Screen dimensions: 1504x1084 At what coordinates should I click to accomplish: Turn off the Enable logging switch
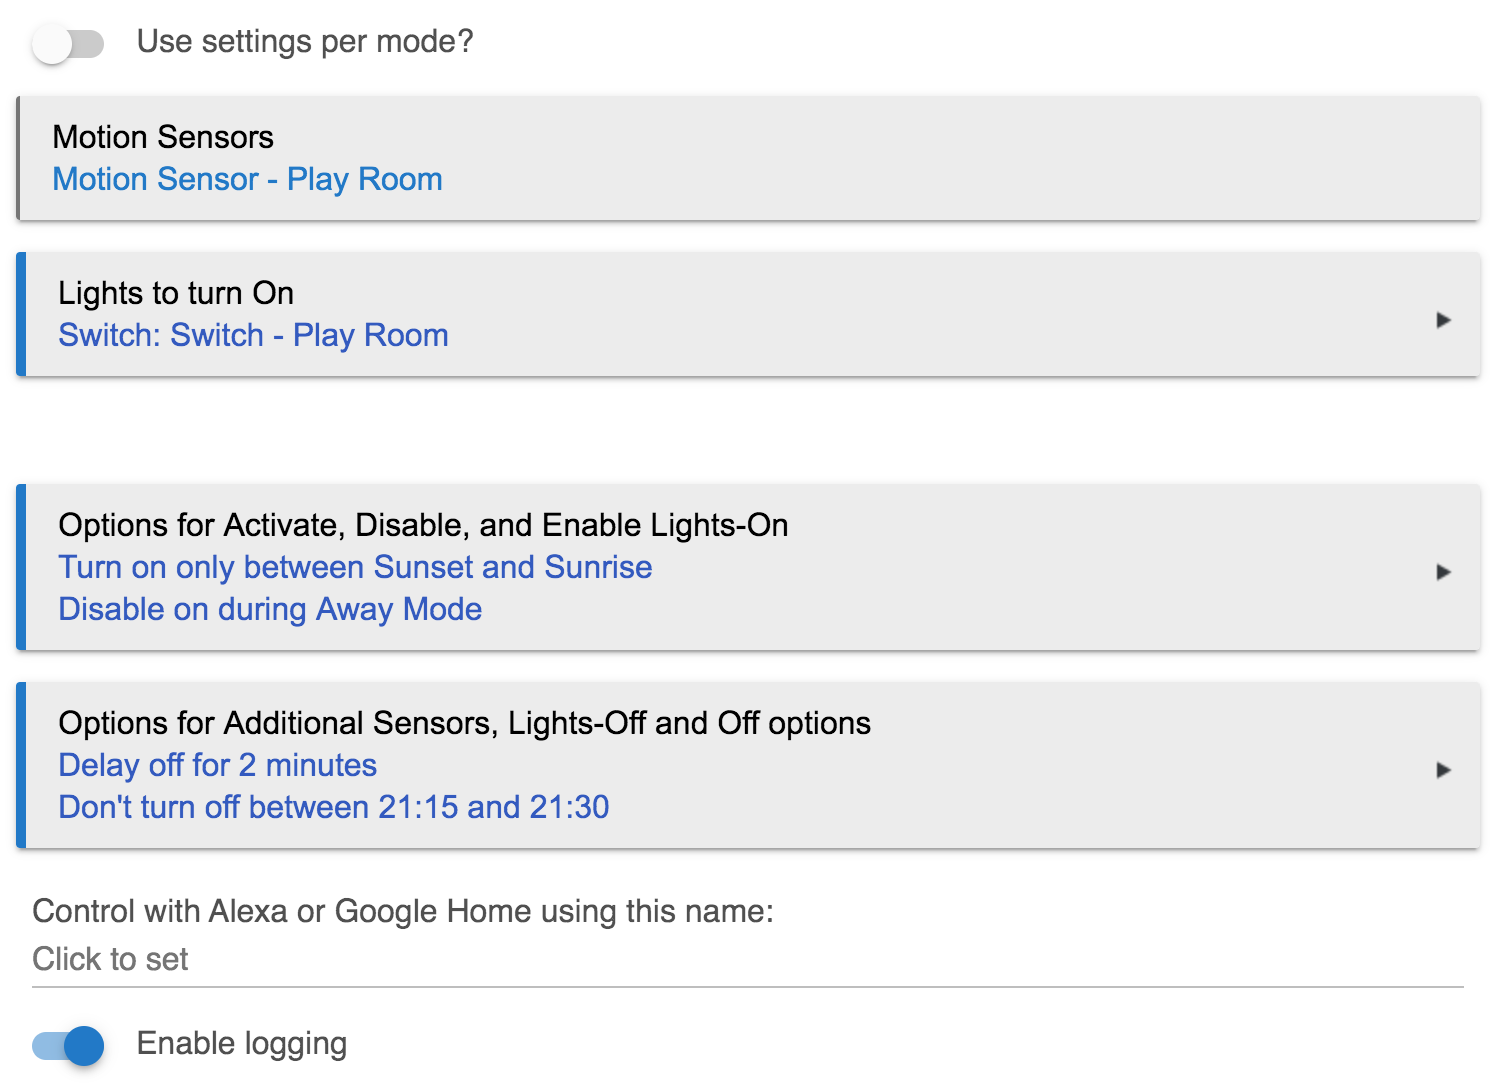coord(68,1046)
